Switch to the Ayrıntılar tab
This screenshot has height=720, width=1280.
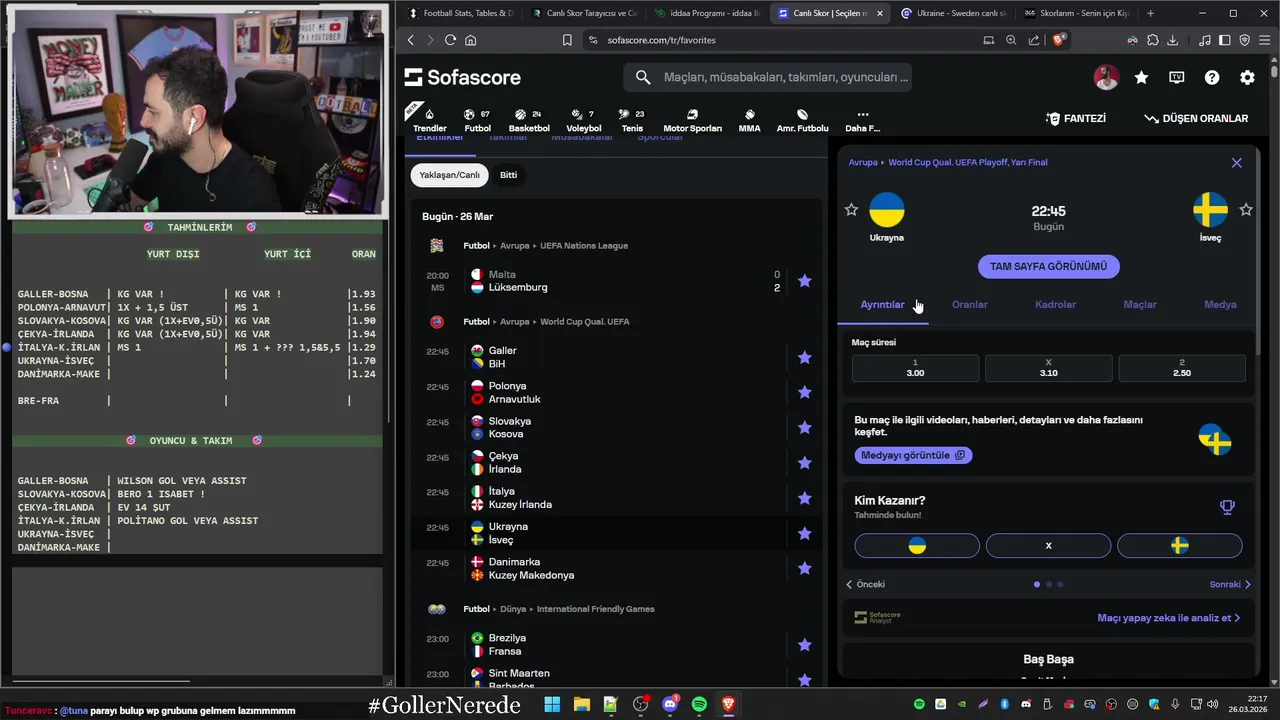pyautogui.click(x=882, y=304)
